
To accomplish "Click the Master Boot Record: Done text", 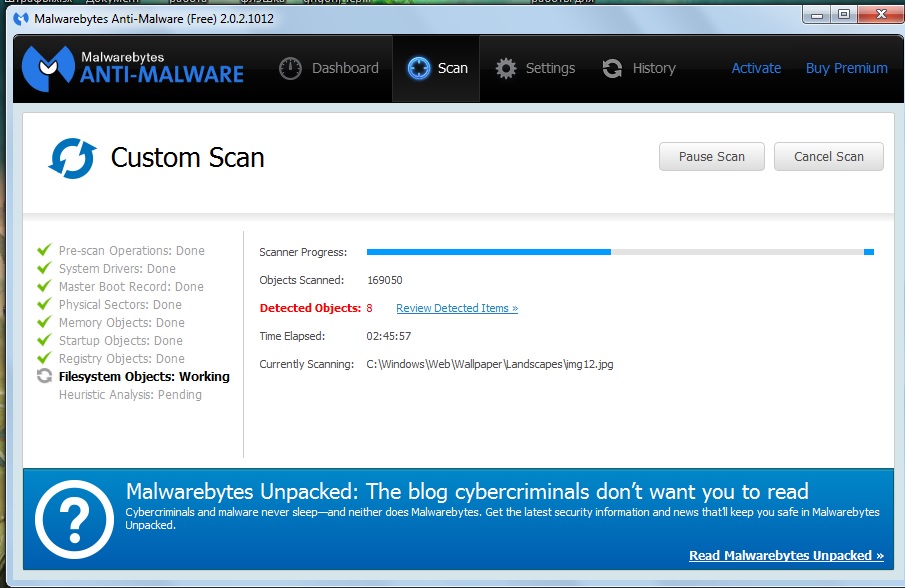I will [x=131, y=286].
